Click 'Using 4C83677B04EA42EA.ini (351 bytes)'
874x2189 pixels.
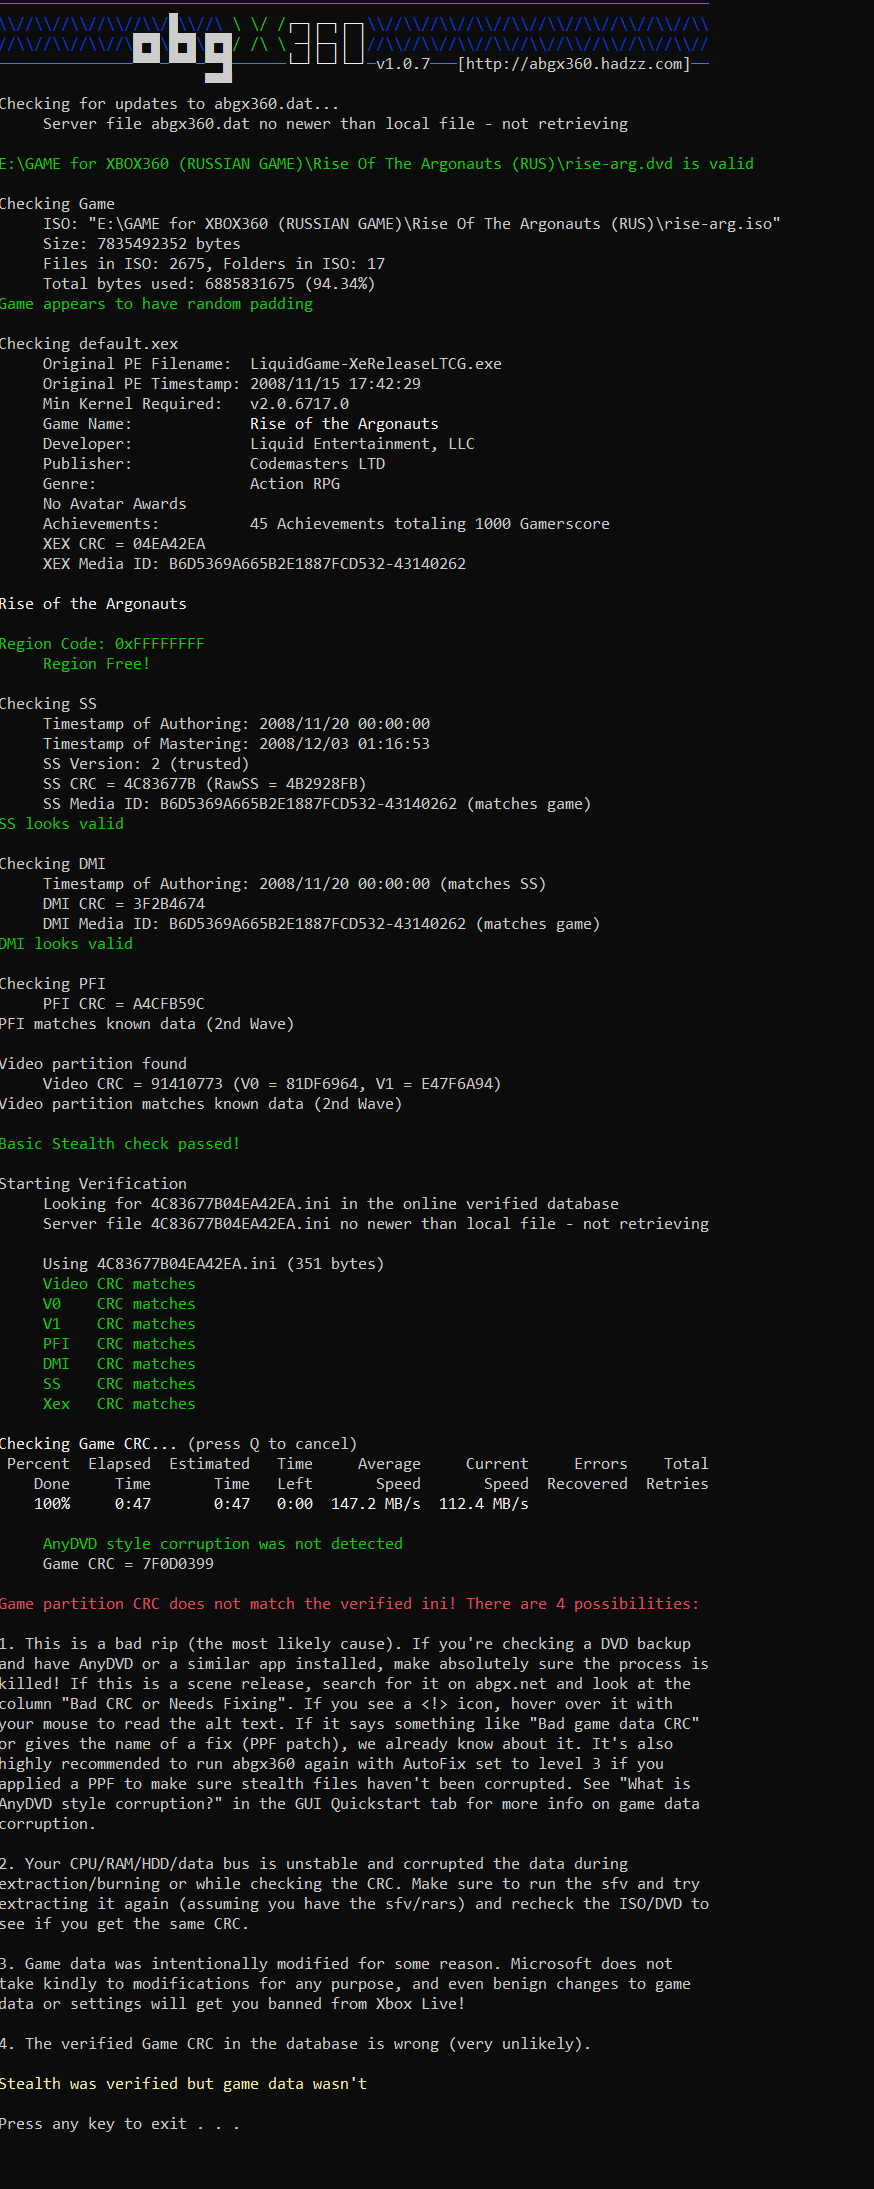(x=213, y=1264)
